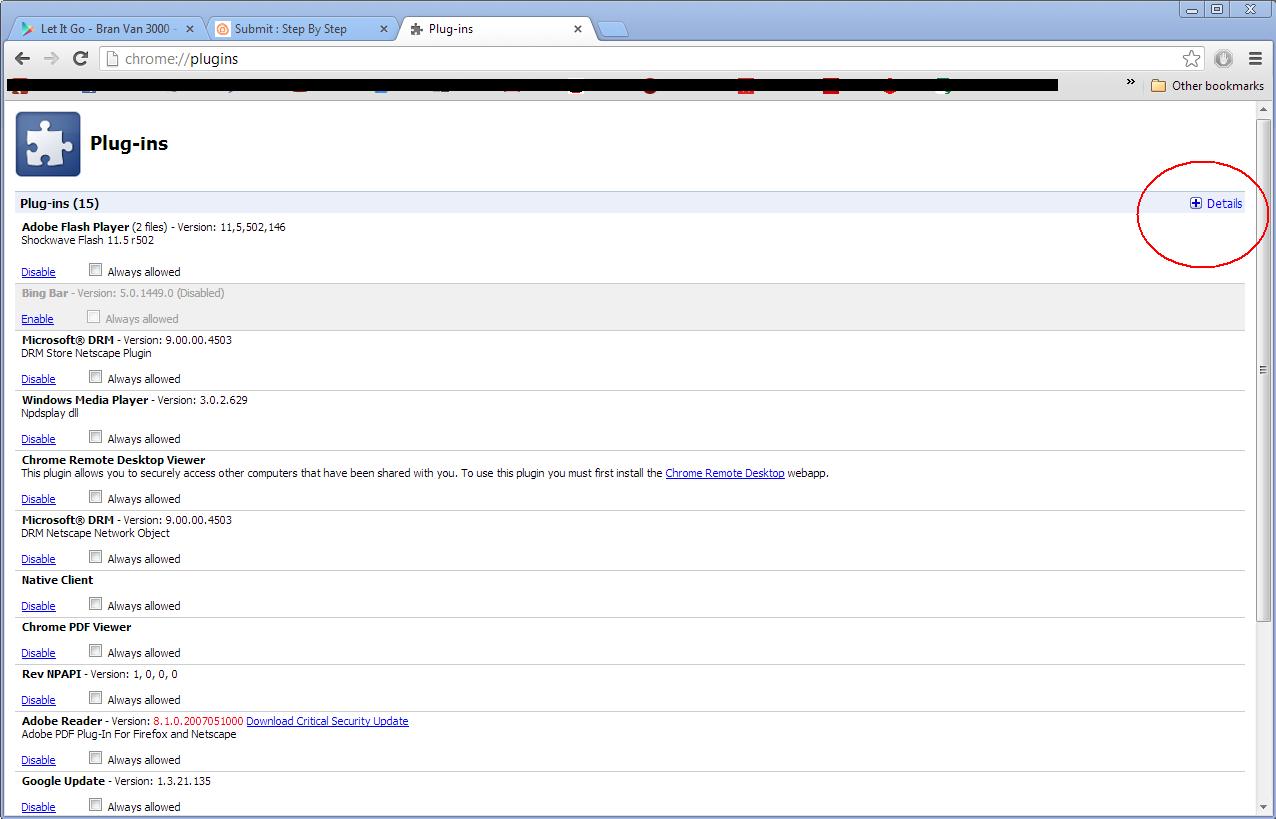The image size is (1276, 819).
Task: Open a new tab with the new-tab button
Action: click(x=612, y=29)
